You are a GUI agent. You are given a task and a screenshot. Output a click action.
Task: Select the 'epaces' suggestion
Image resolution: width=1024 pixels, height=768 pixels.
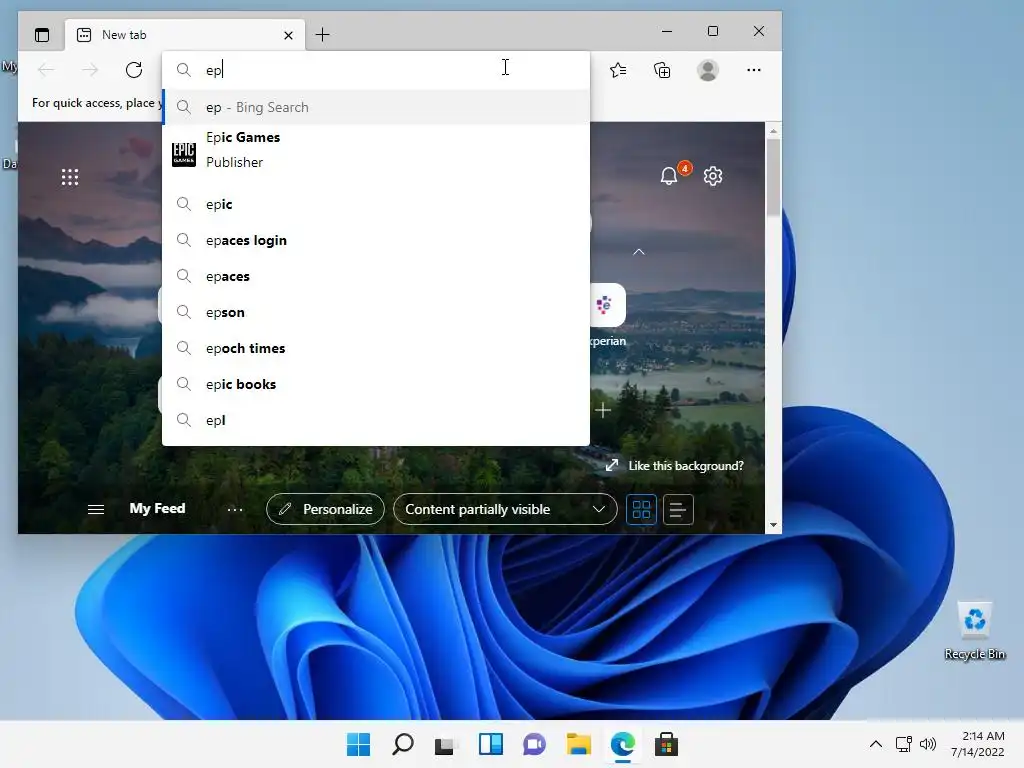click(x=376, y=276)
